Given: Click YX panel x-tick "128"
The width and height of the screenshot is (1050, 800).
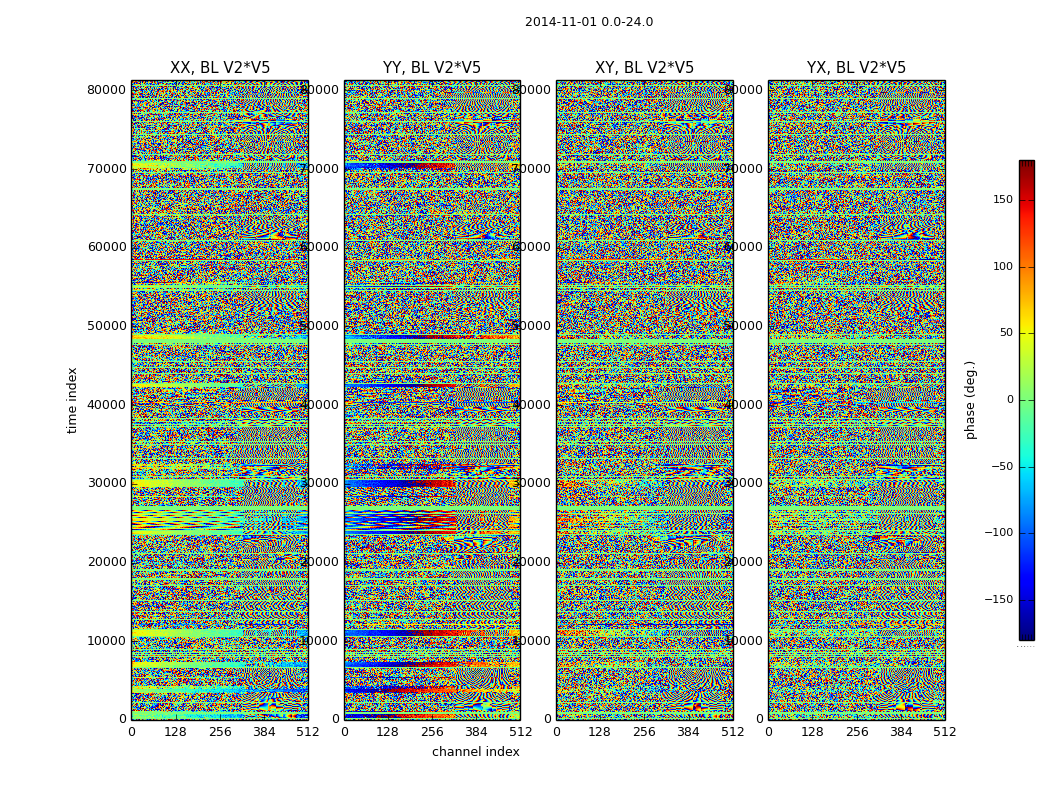Looking at the screenshot, I should coord(812,732).
